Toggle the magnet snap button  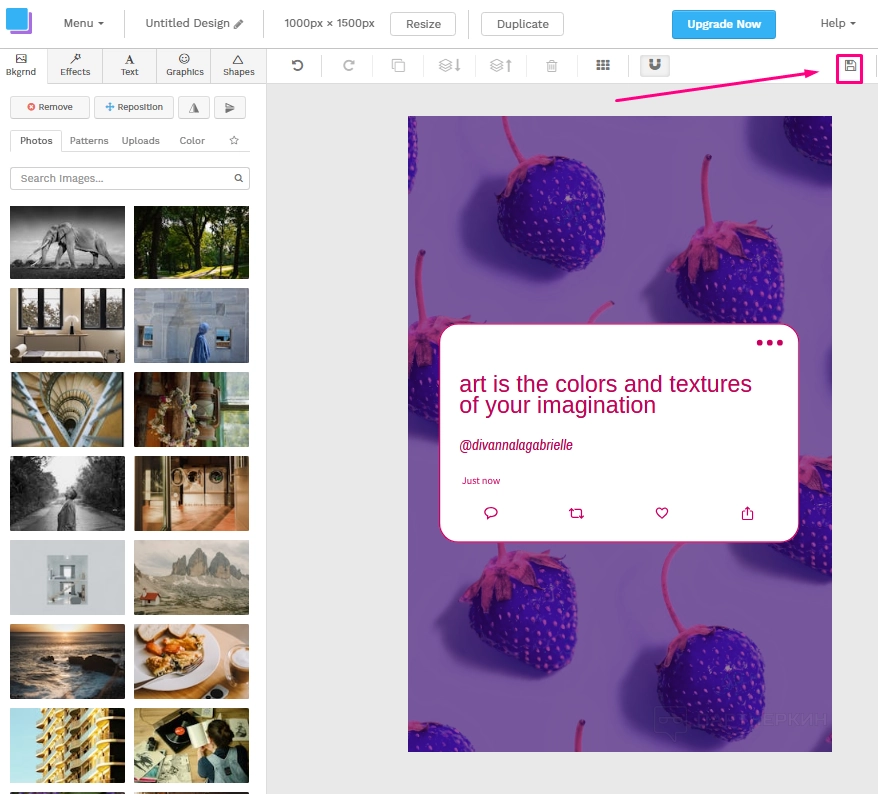(x=655, y=65)
